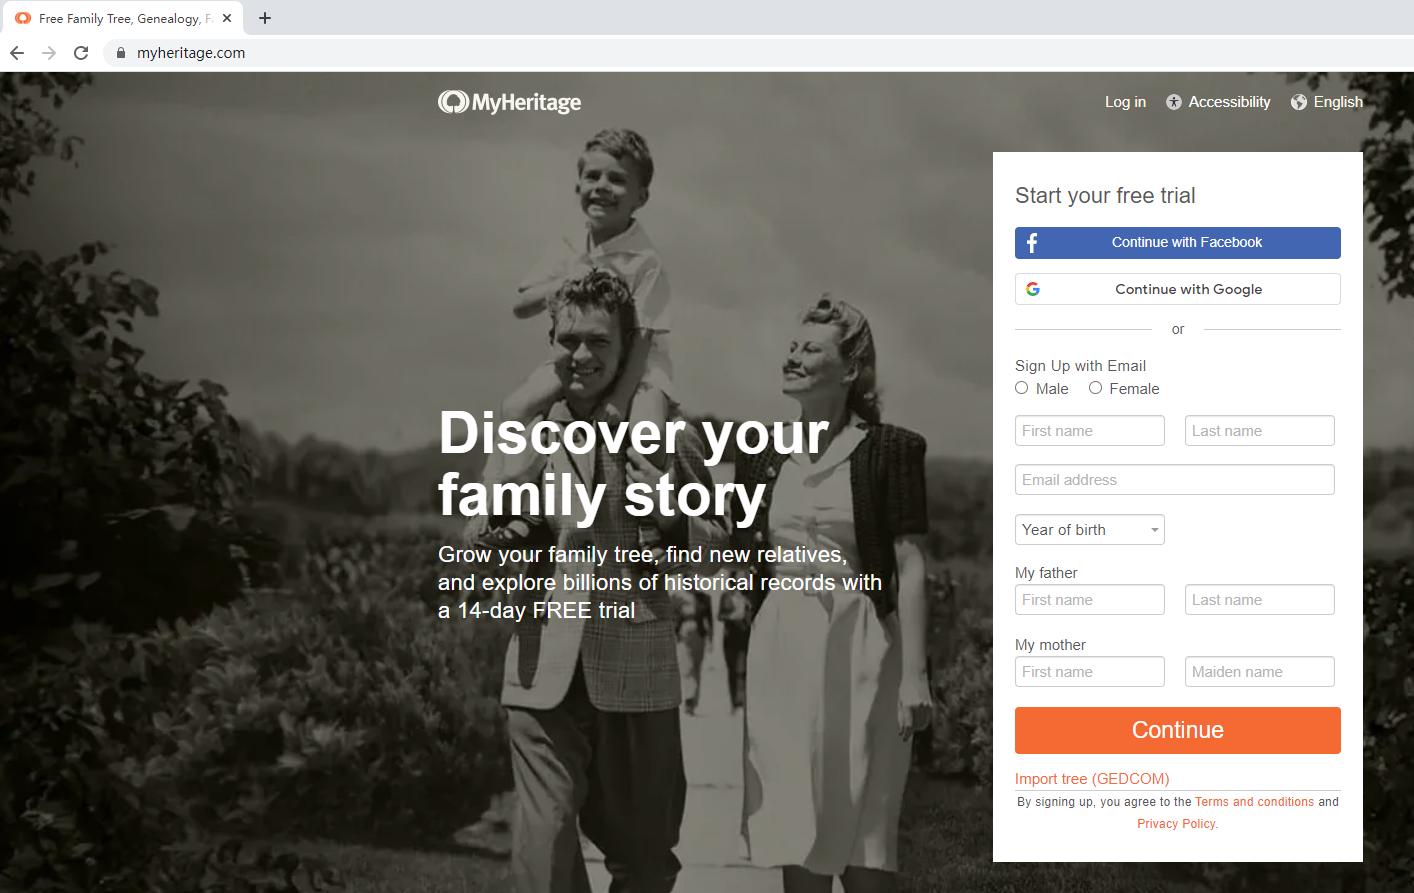The width and height of the screenshot is (1414, 893).
Task: Click the browser back arrow
Action: coord(17,53)
